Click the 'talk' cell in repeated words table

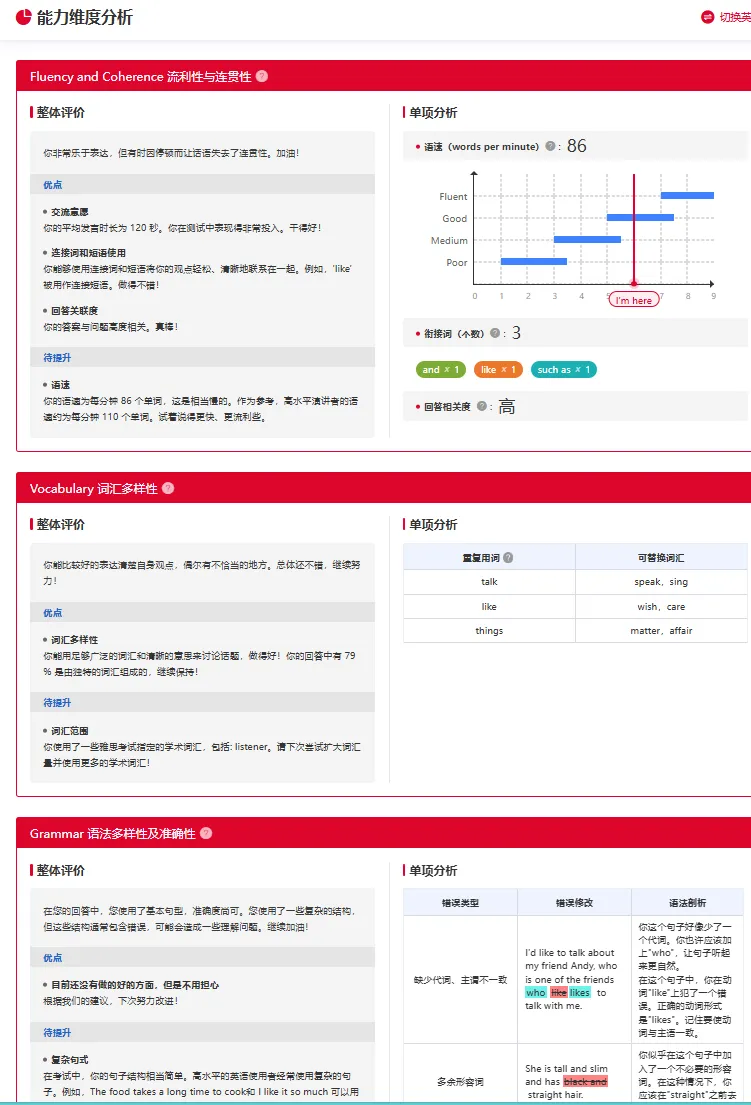(489, 582)
